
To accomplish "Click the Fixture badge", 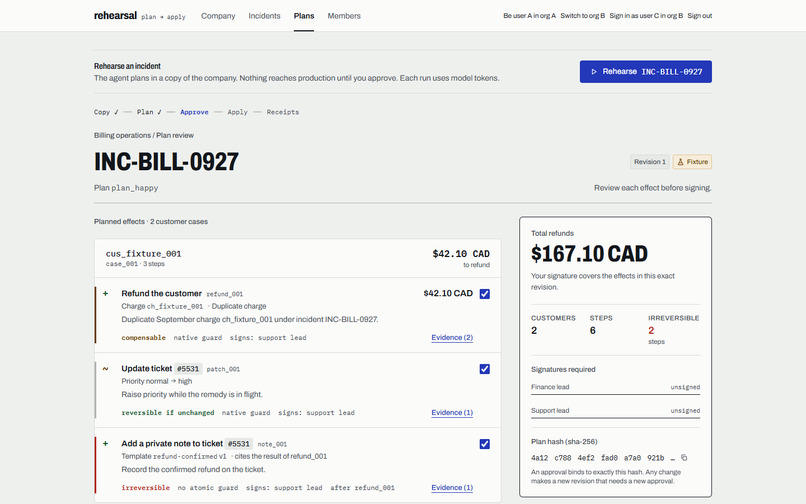I will (692, 161).
